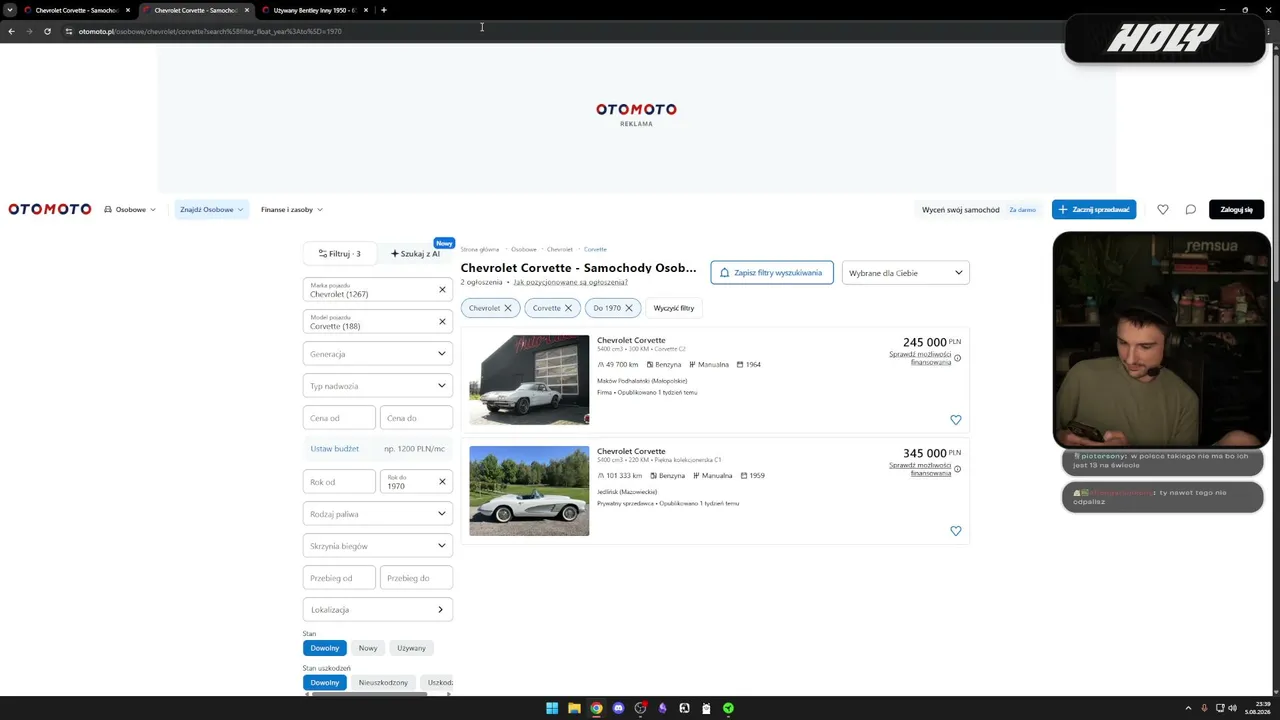Screen dimensions: 1280x720
Task: Open messages via the chat bubble icon
Action: click(1190, 209)
